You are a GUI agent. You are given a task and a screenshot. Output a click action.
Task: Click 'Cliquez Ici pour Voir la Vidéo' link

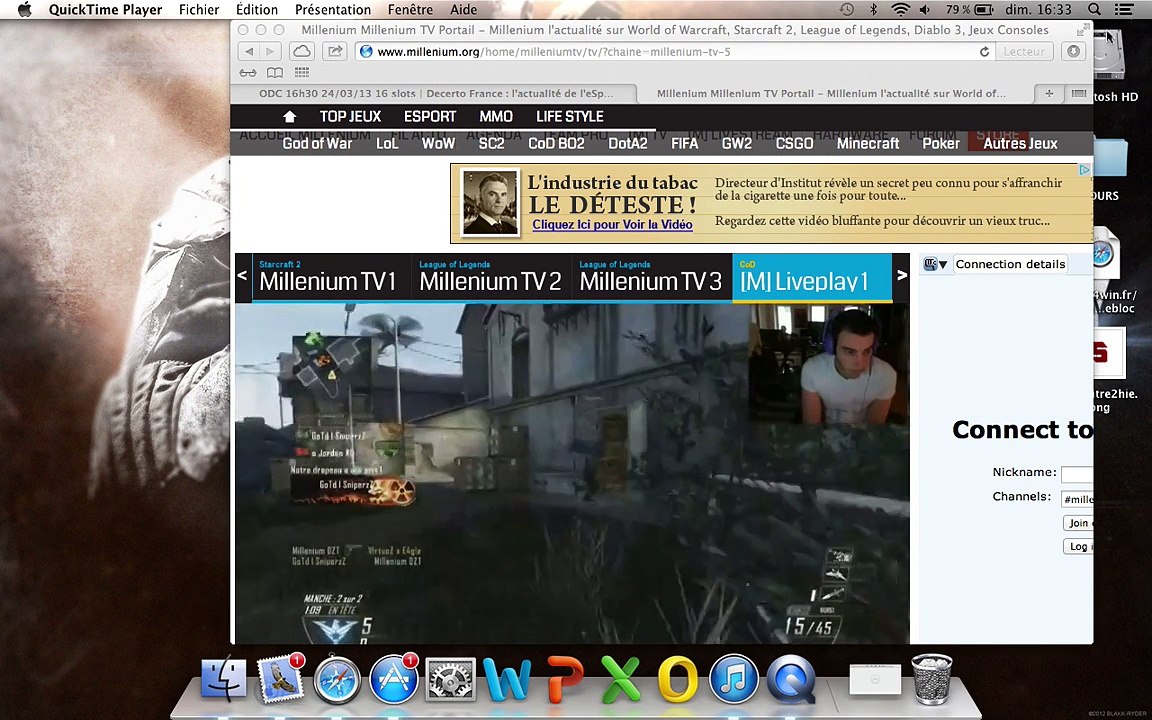click(x=613, y=225)
